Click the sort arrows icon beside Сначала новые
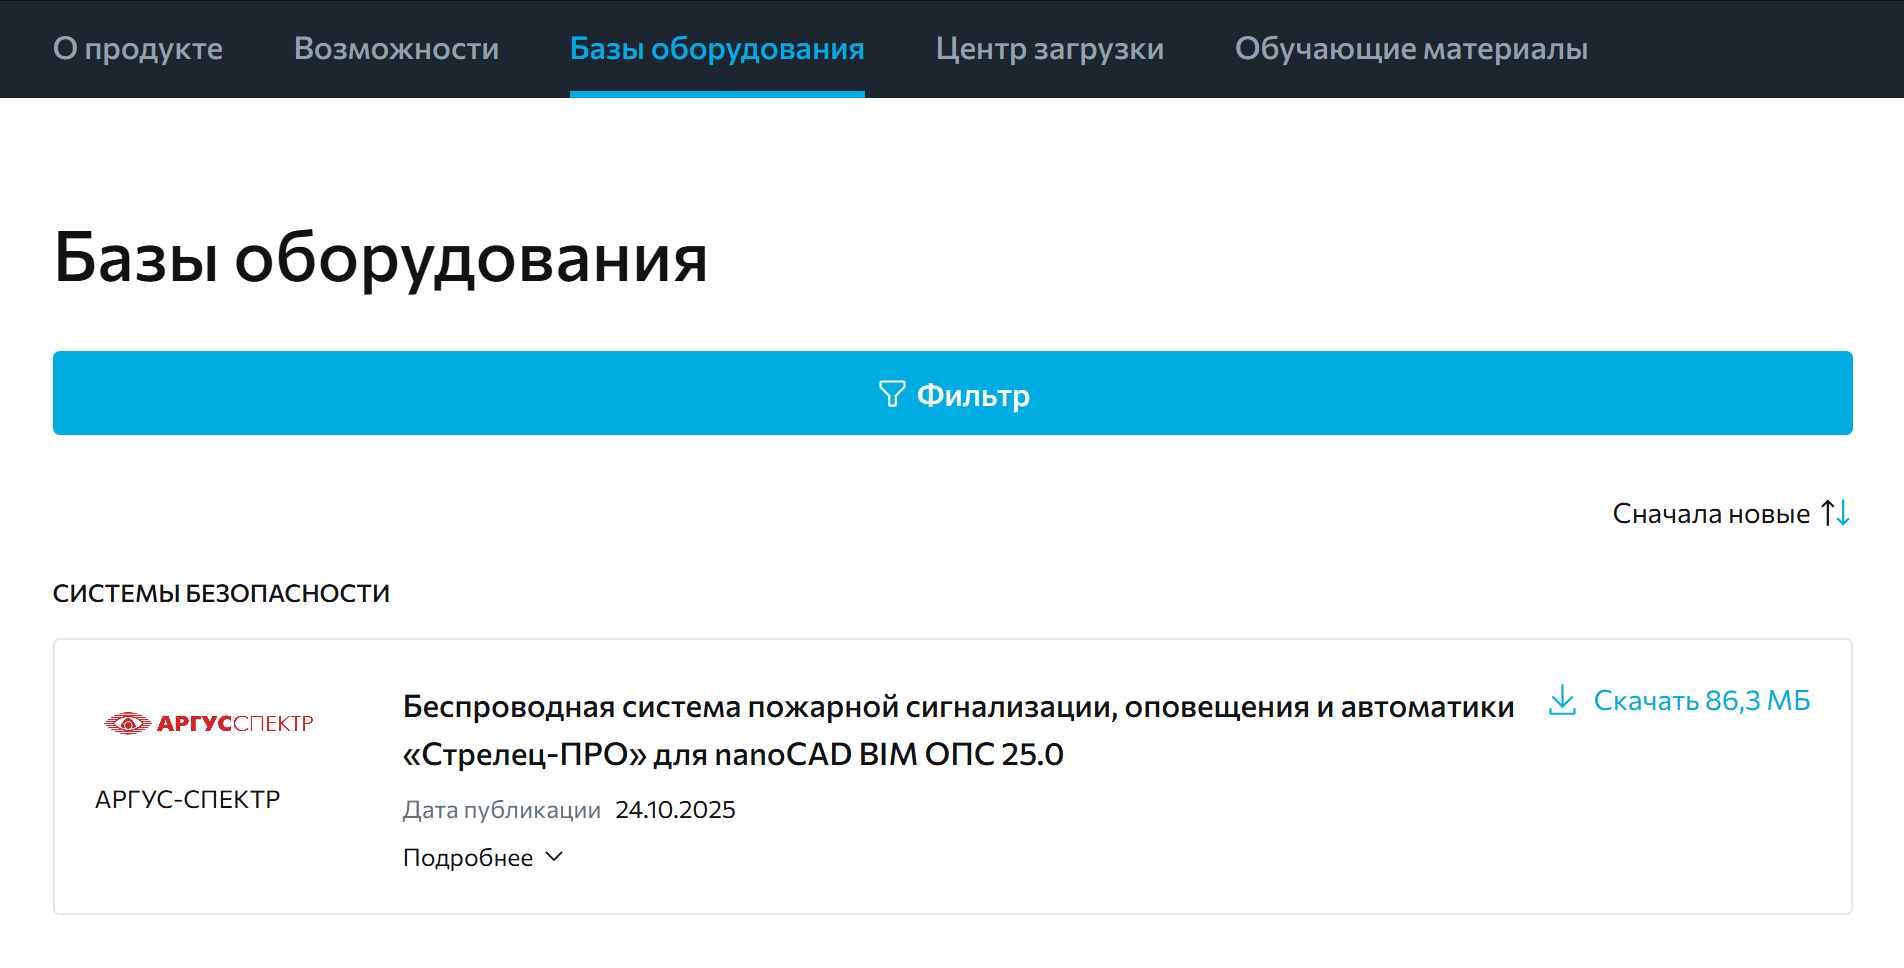 tap(1836, 513)
